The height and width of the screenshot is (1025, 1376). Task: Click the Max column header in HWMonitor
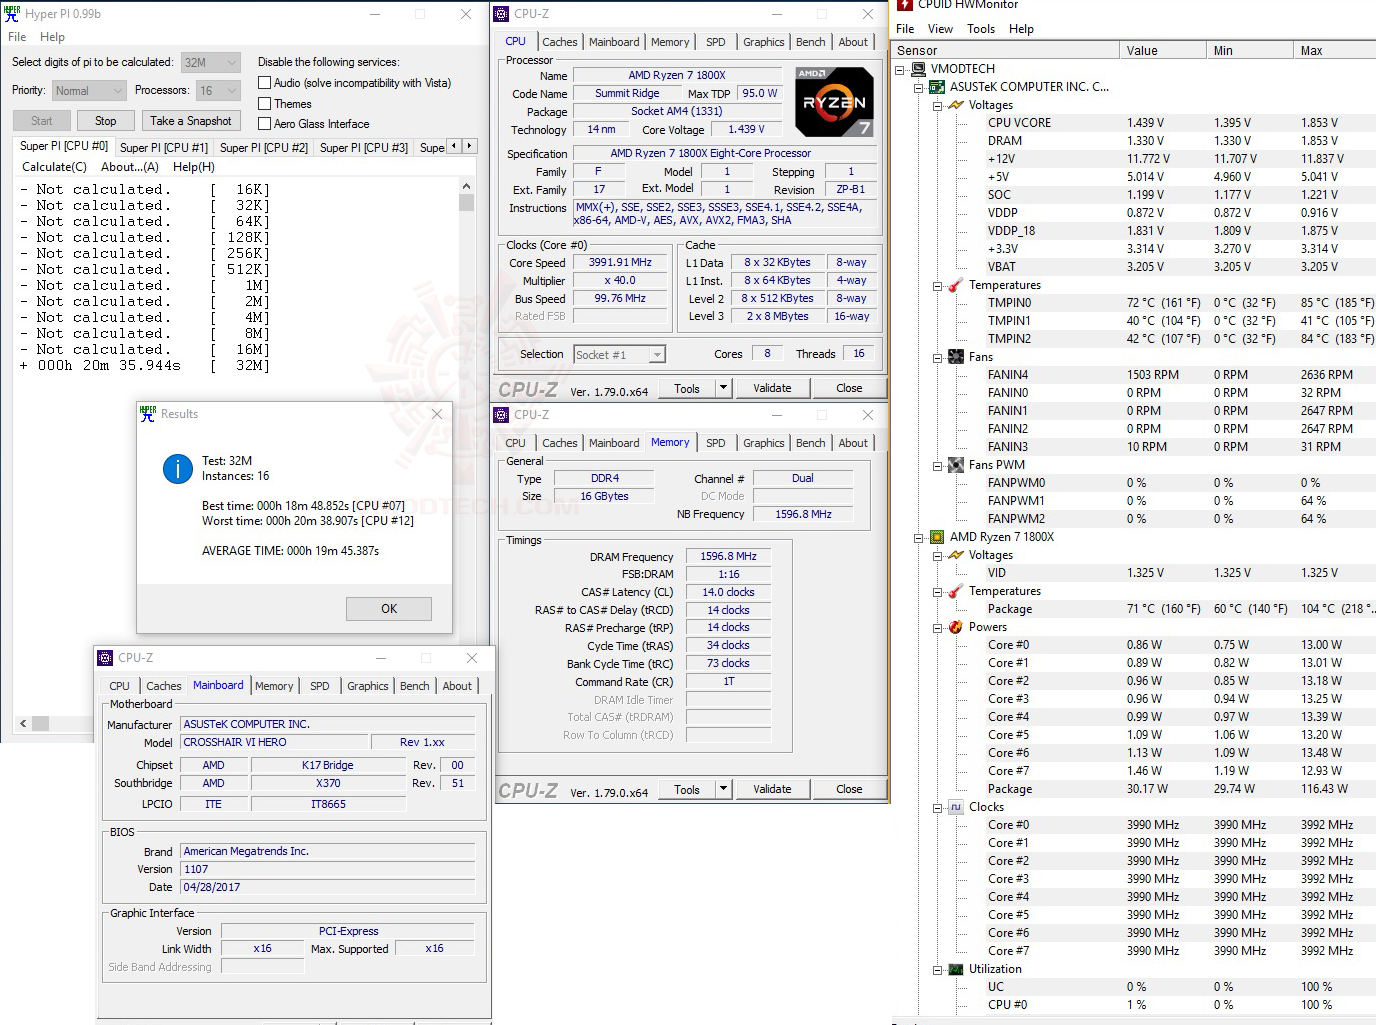pyautogui.click(x=1335, y=50)
